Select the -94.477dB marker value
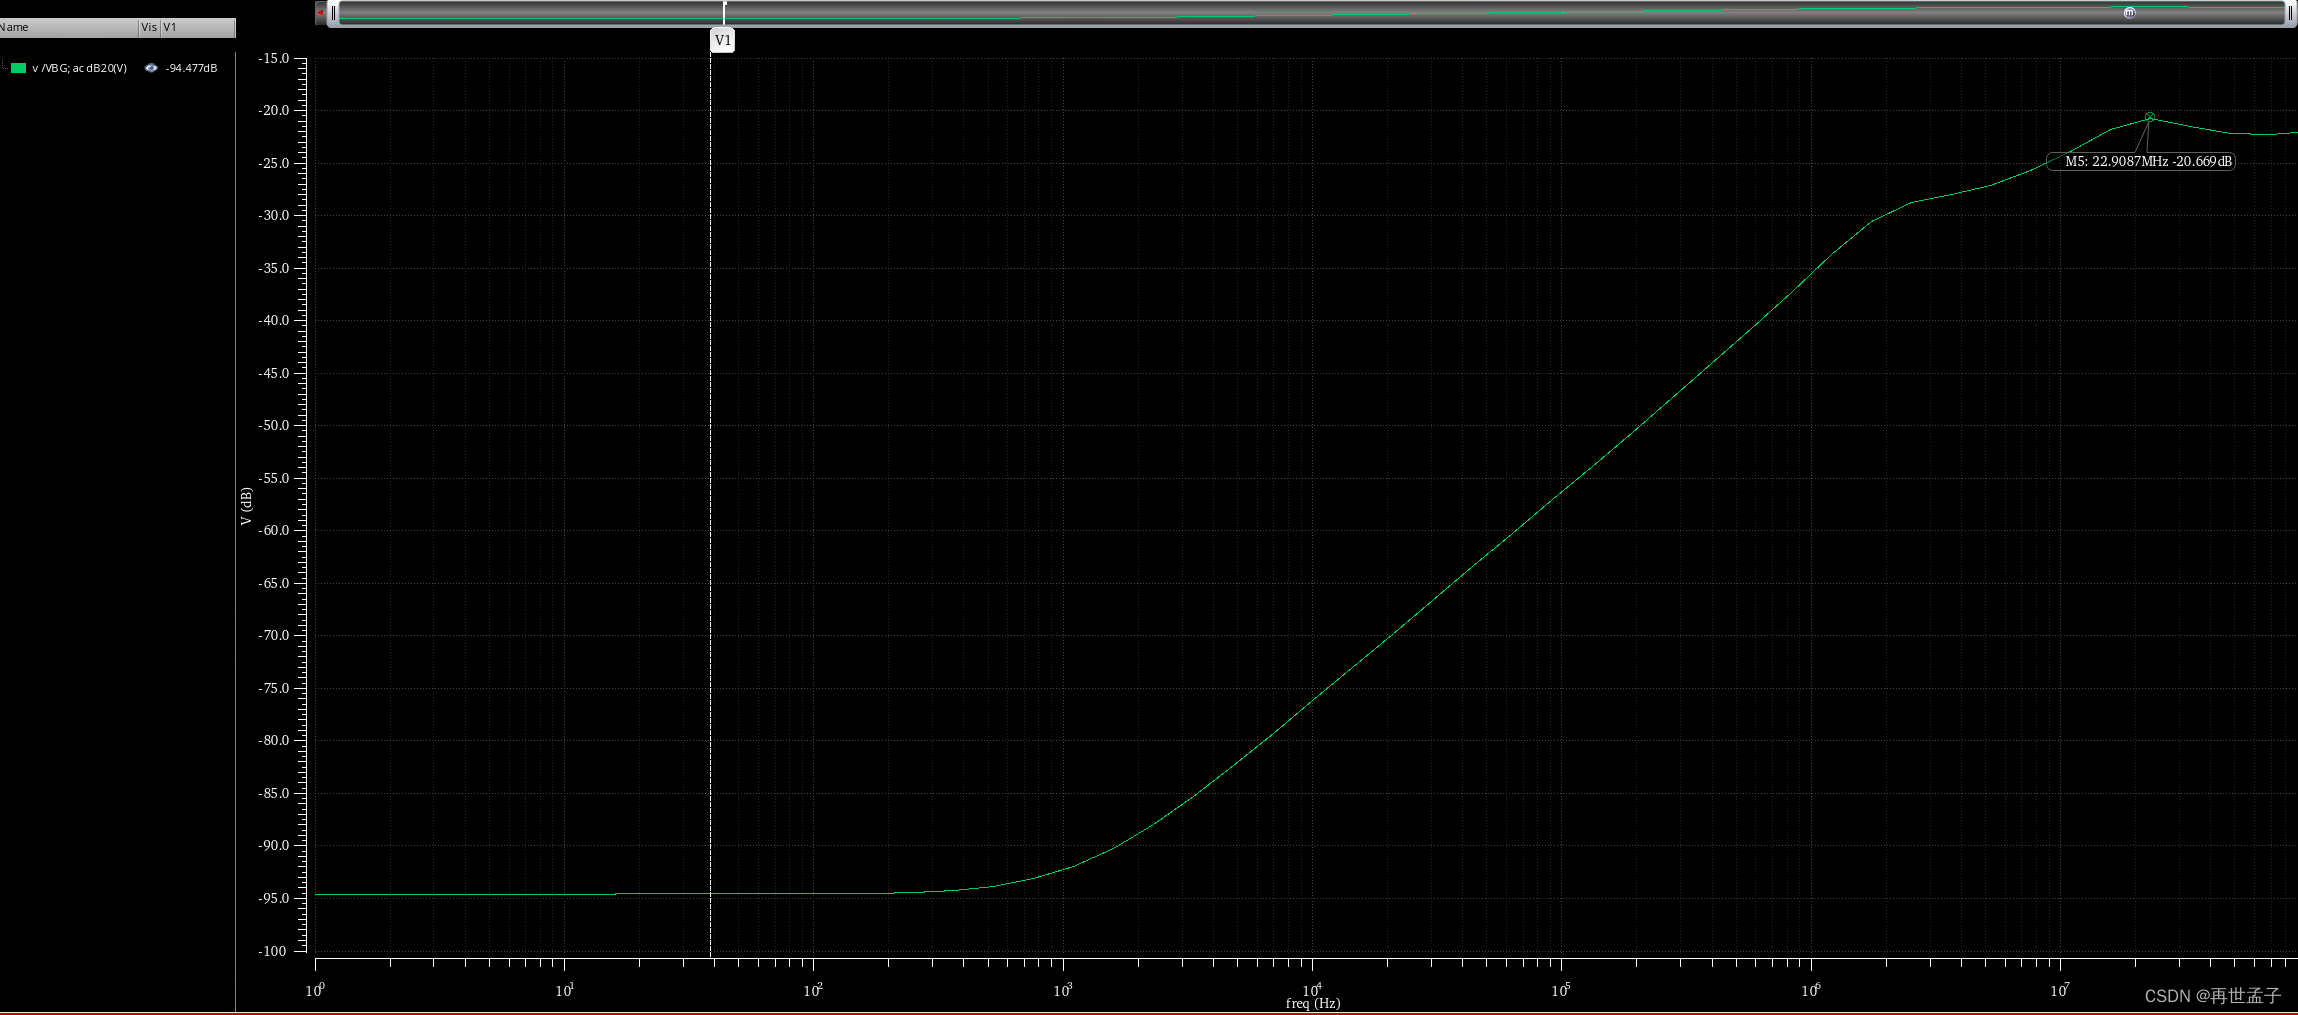Viewport: 2298px width, 1015px height. click(191, 68)
